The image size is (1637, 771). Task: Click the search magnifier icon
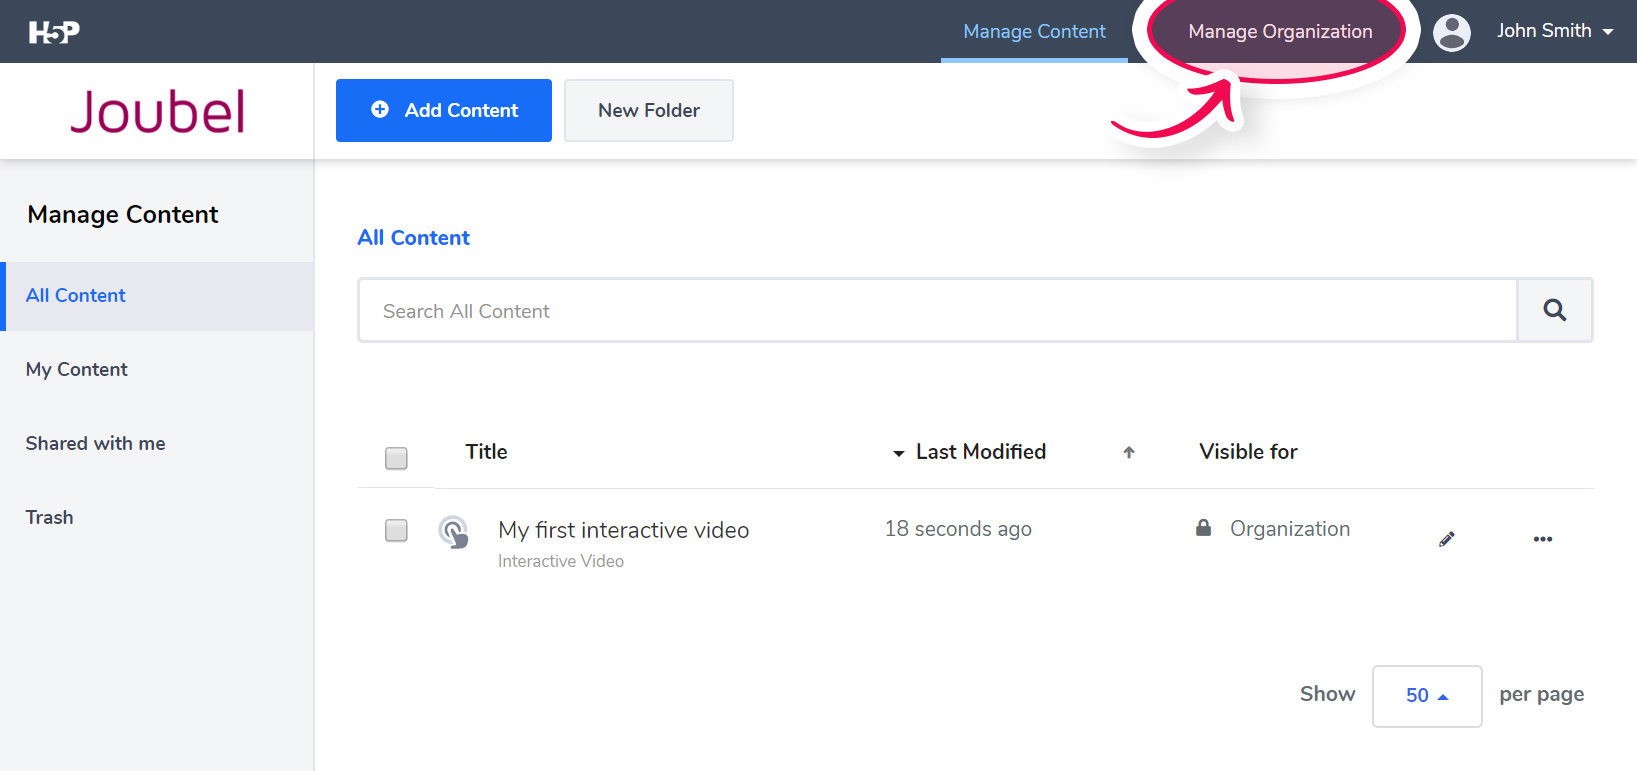[x=1554, y=310]
